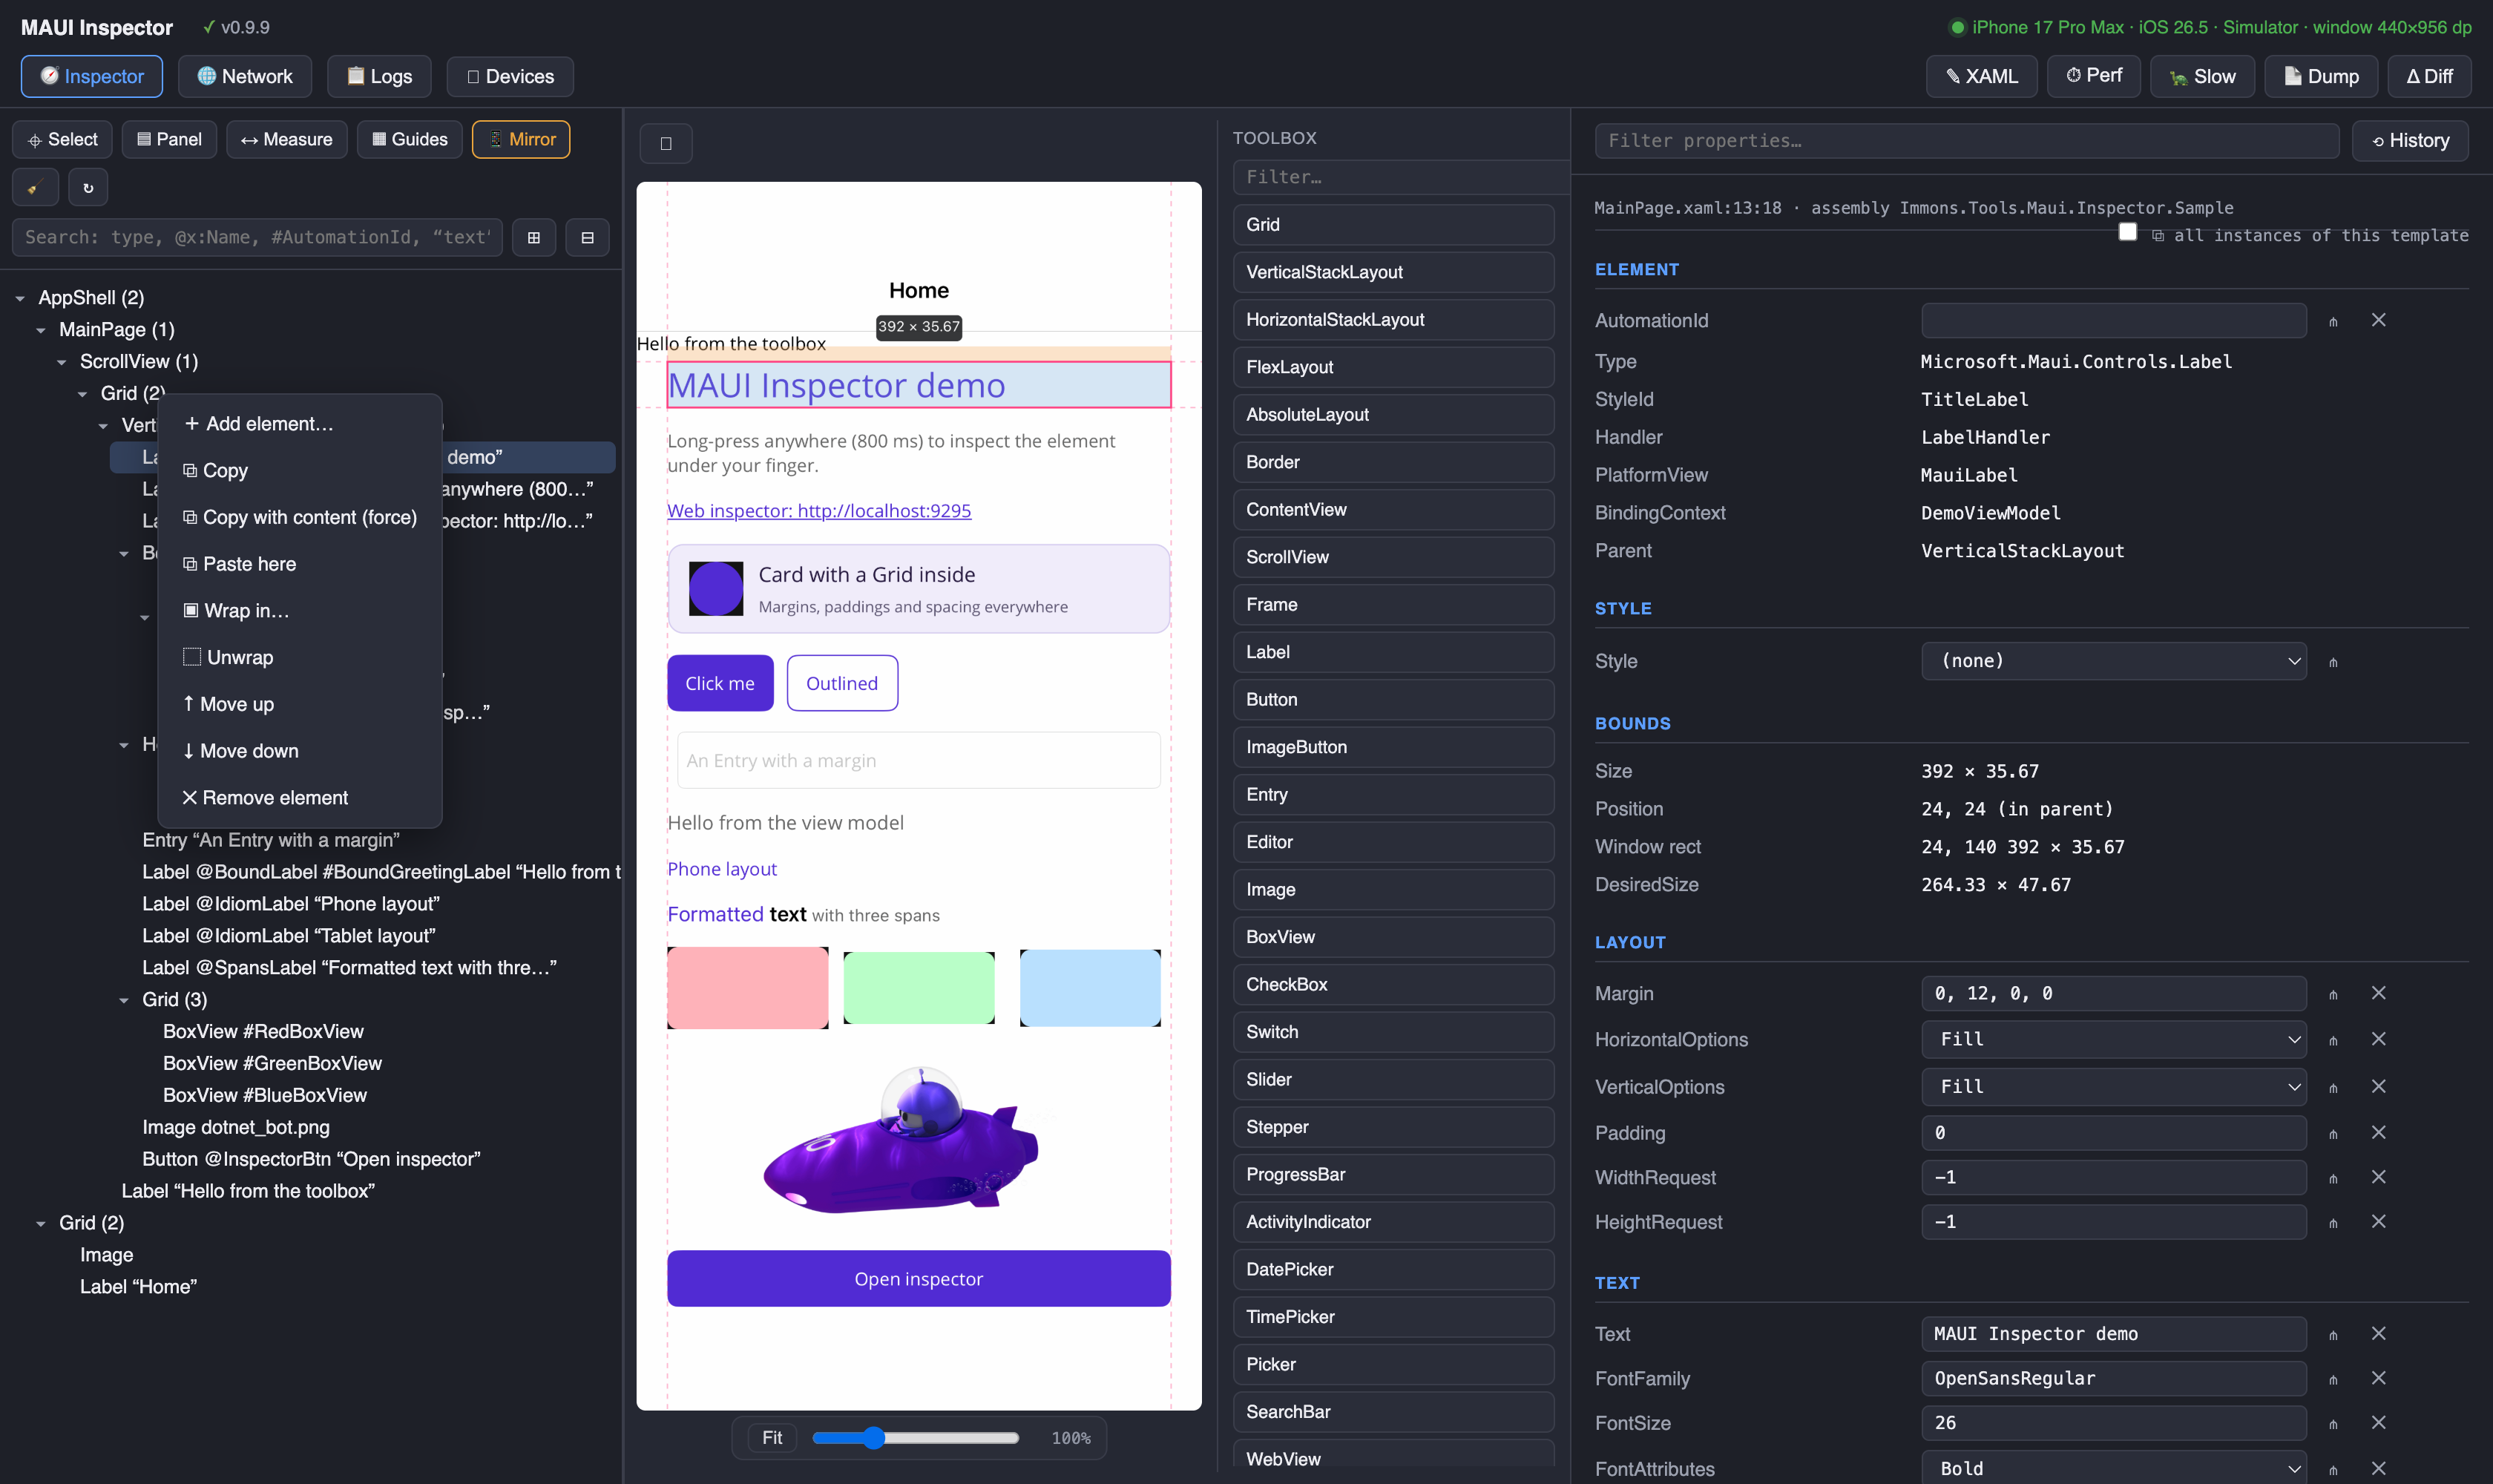Open the VerticalOptions dropdown

click(2113, 1086)
